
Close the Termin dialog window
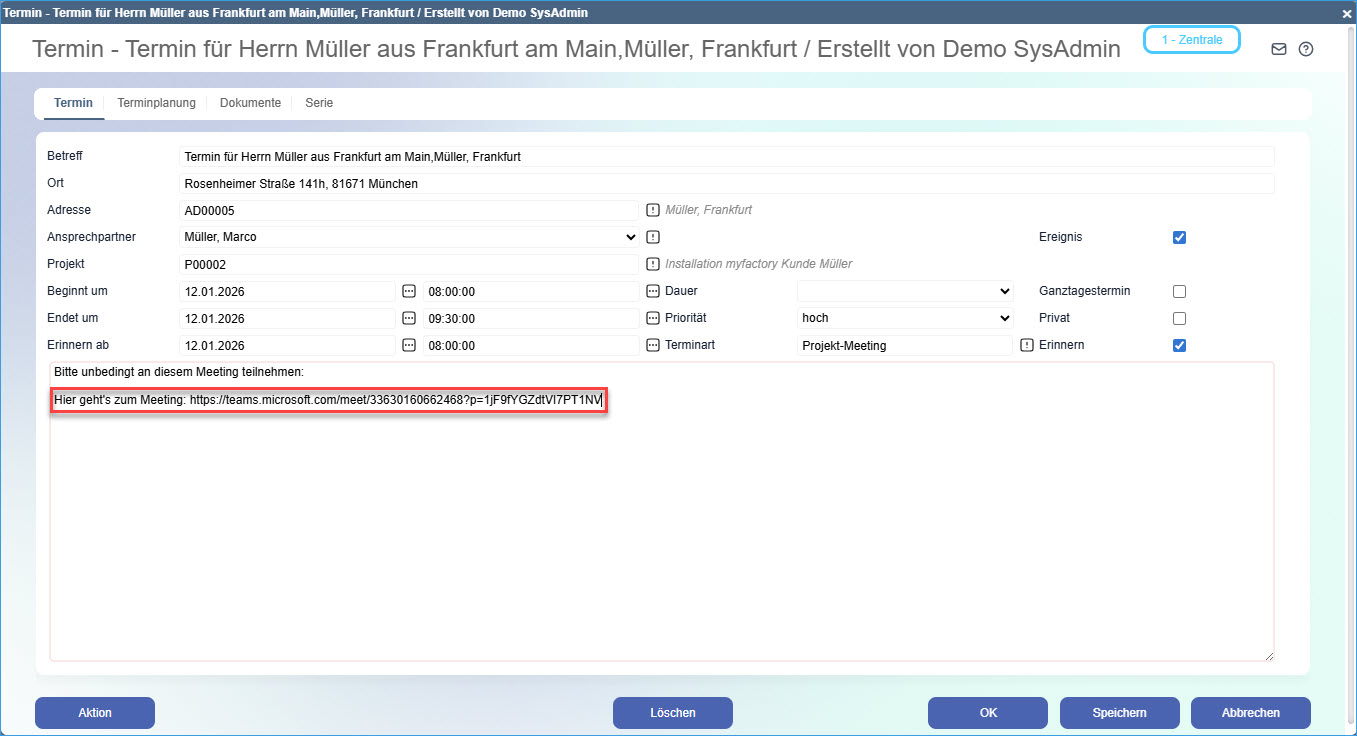(1346, 12)
